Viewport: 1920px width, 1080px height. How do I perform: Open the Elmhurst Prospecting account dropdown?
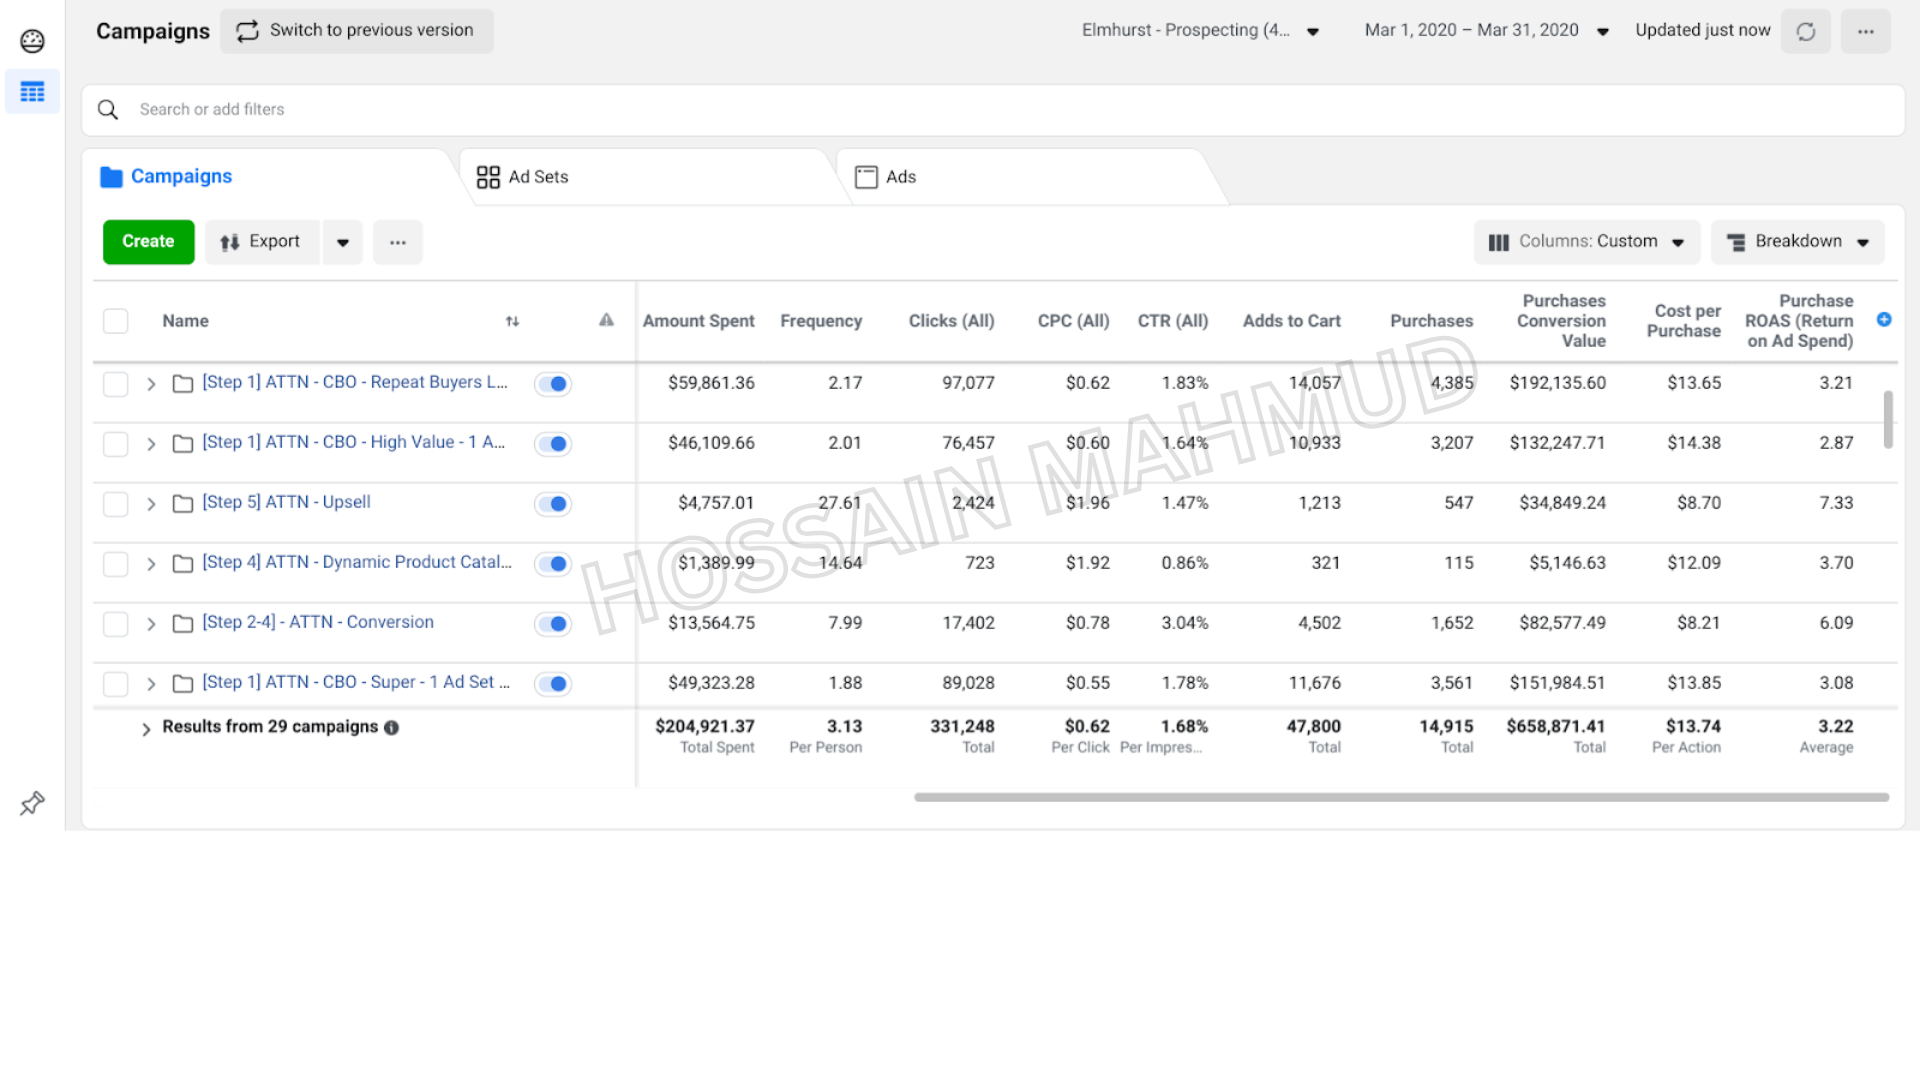(1201, 31)
